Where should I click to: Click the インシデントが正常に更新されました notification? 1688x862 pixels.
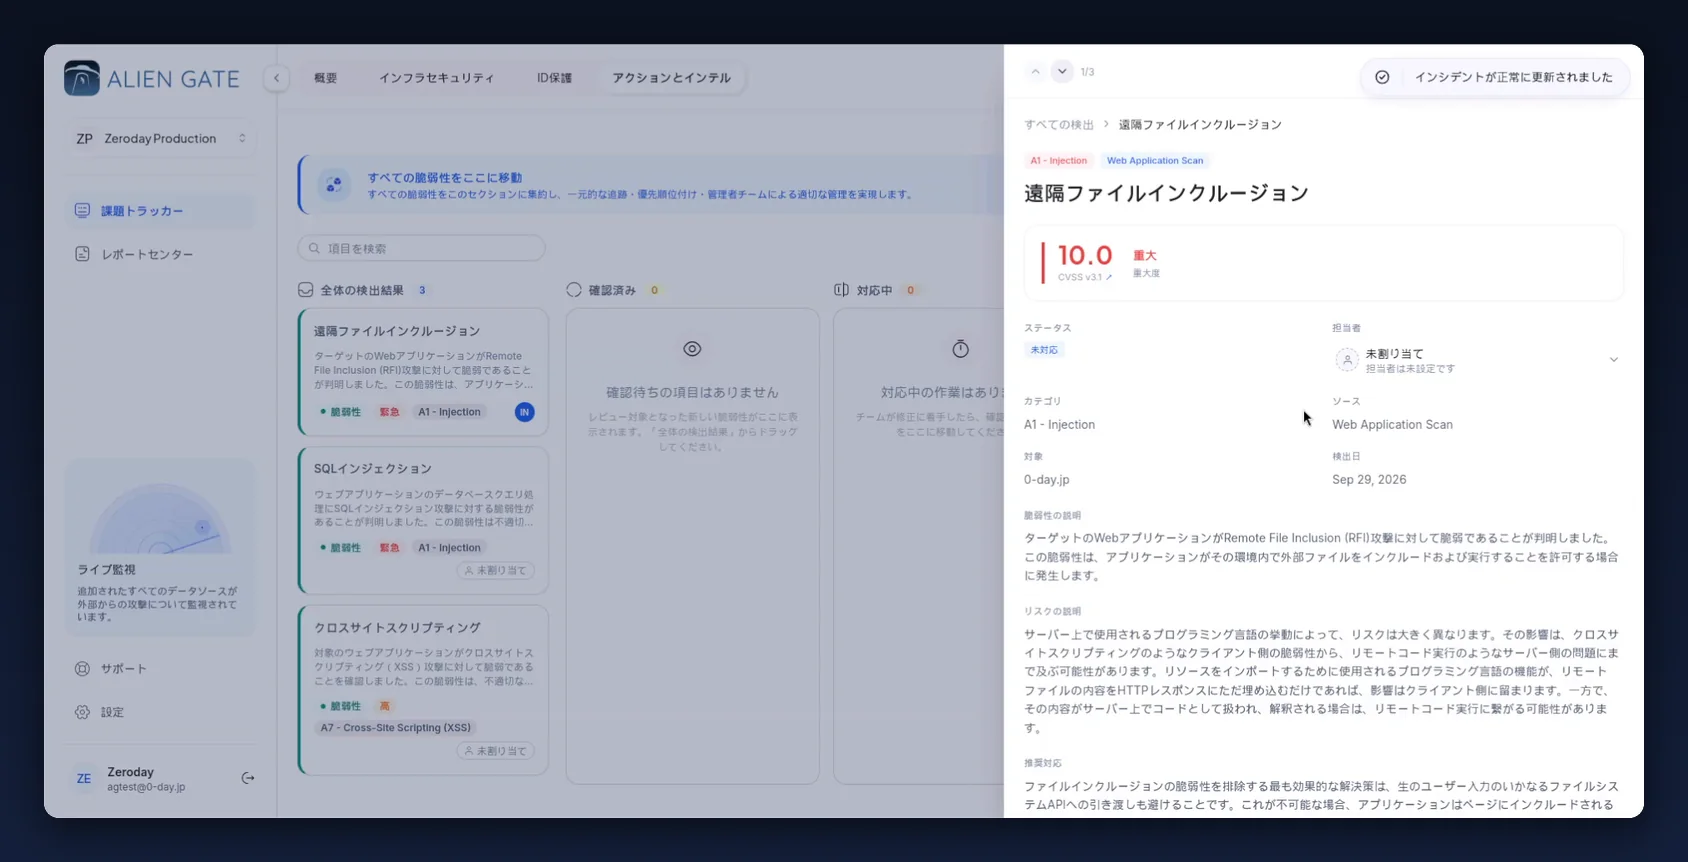[1496, 77]
